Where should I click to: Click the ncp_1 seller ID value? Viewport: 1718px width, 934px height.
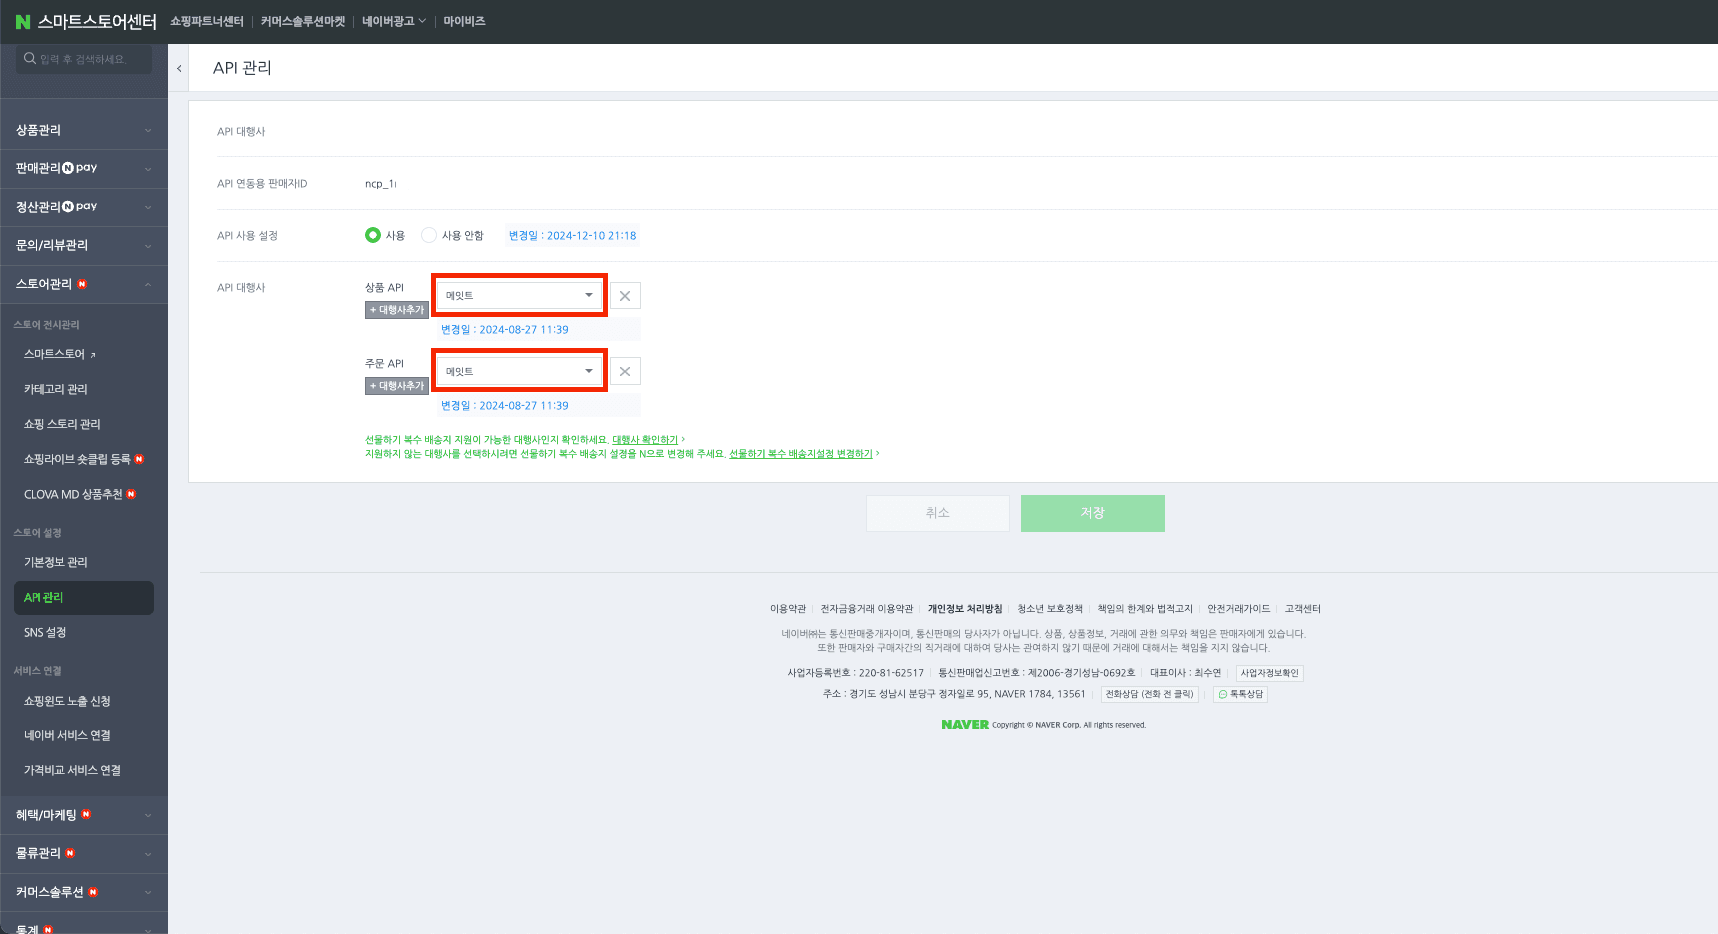[x=381, y=184]
